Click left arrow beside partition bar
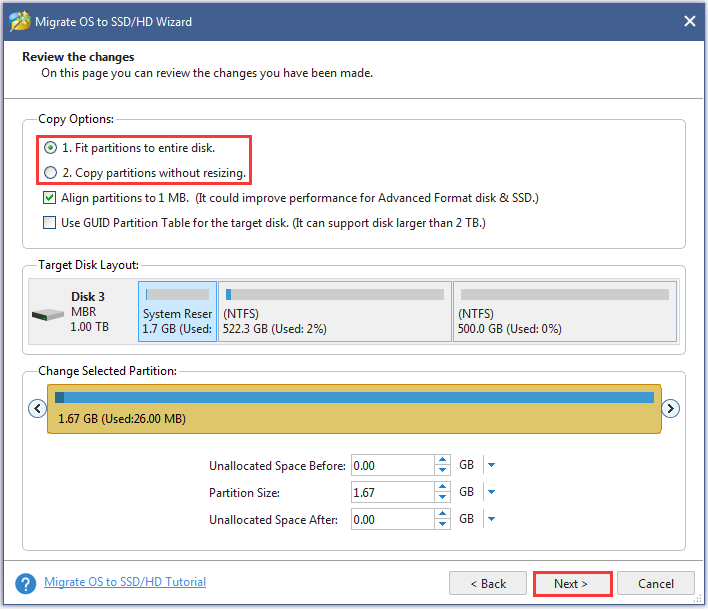Image resolution: width=708 pixels, height=610 pixels. [37, 409]
